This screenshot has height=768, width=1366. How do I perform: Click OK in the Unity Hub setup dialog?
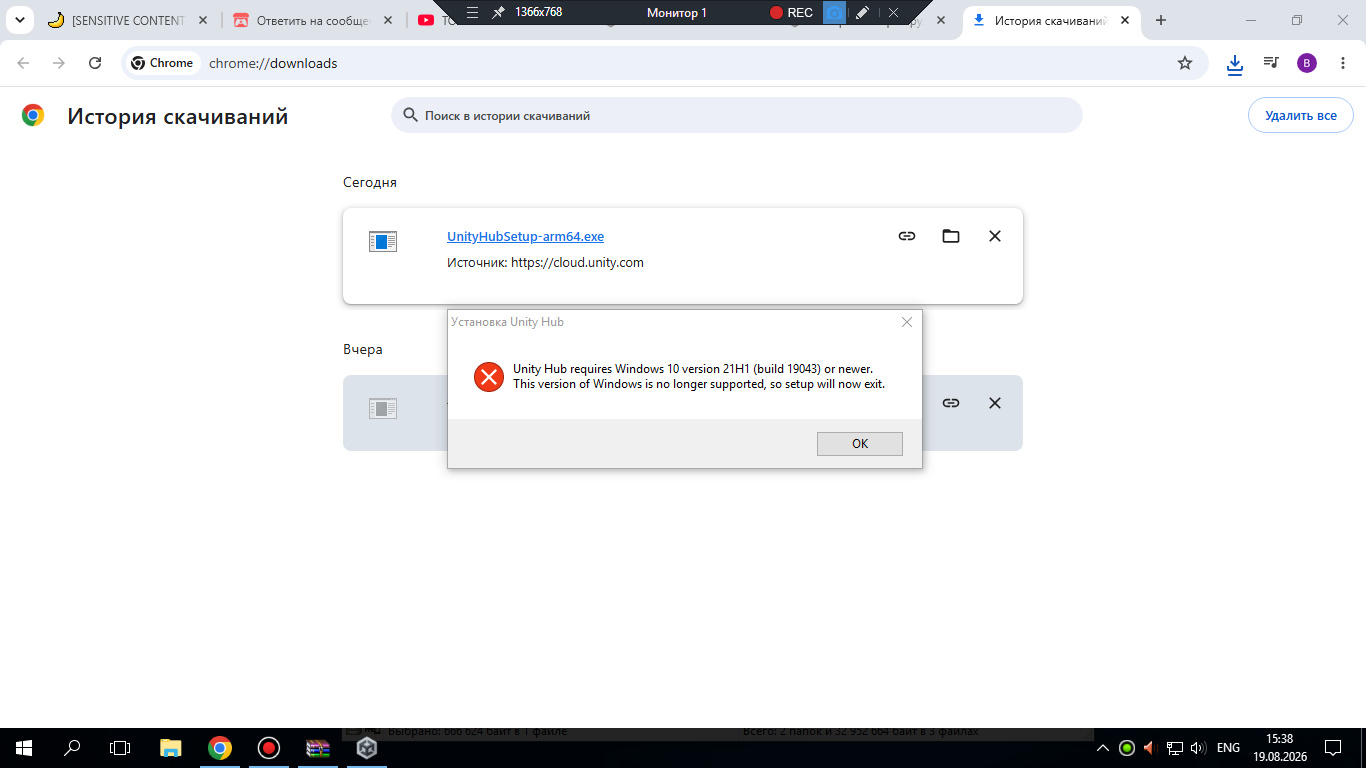click(x=860, y=444)
